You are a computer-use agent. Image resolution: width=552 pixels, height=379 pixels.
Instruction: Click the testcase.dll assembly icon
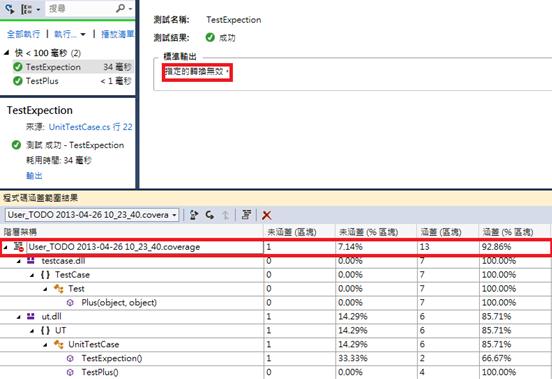click(x=31, y=261)
